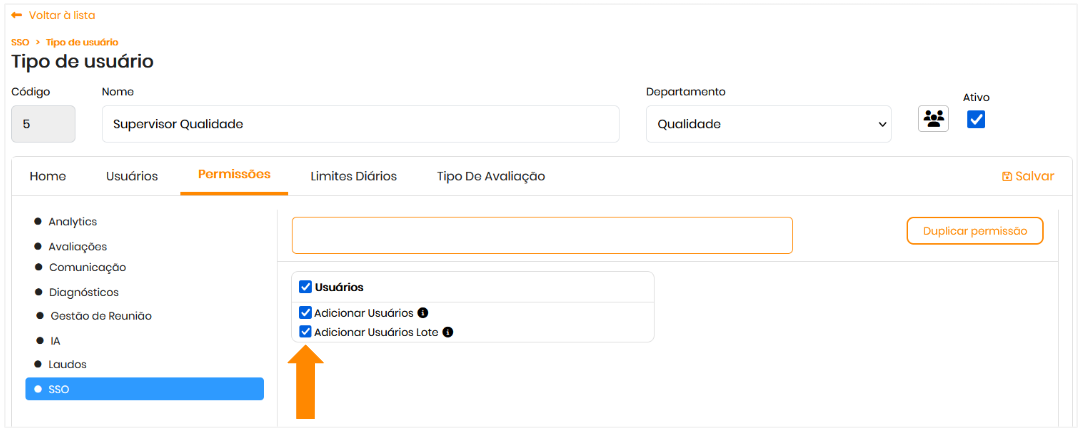Uncheck Adicionar Usuários Lote permission
This screenshot has width=1081, height=431.
[x=306, y=332]
